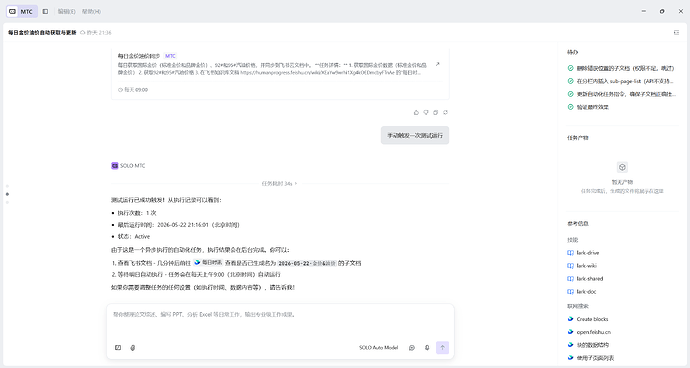Click the template icon in input bar

point(118,348)
